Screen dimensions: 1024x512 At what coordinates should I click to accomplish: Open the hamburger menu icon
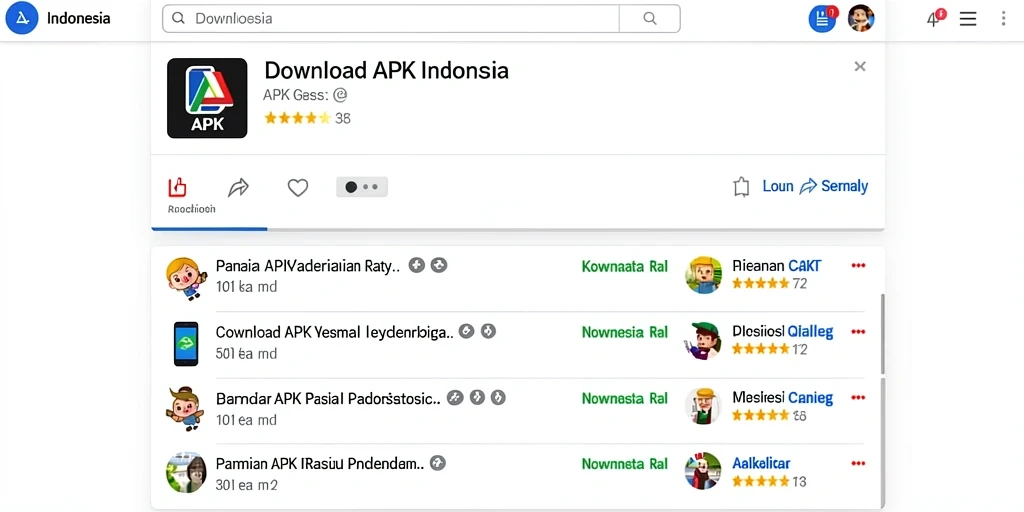pos(968,19)
